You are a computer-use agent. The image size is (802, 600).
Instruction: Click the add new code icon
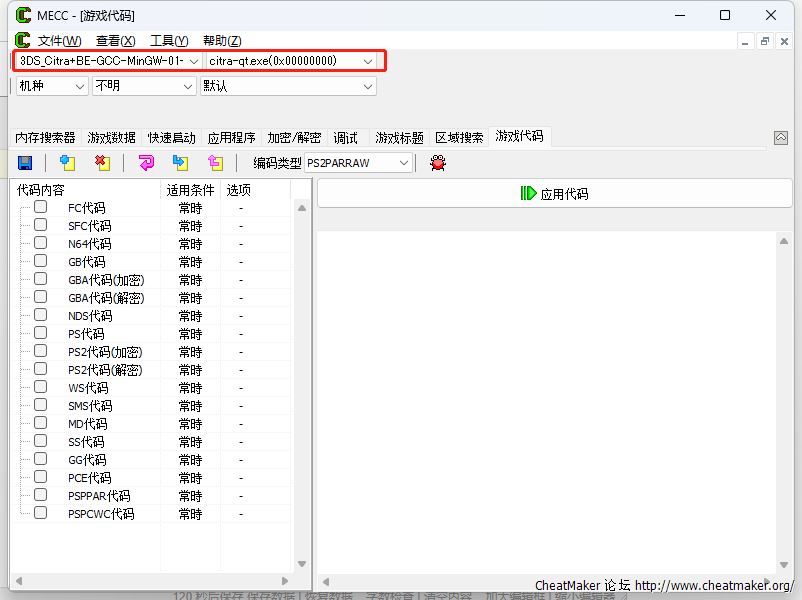(x=67, y=163)
